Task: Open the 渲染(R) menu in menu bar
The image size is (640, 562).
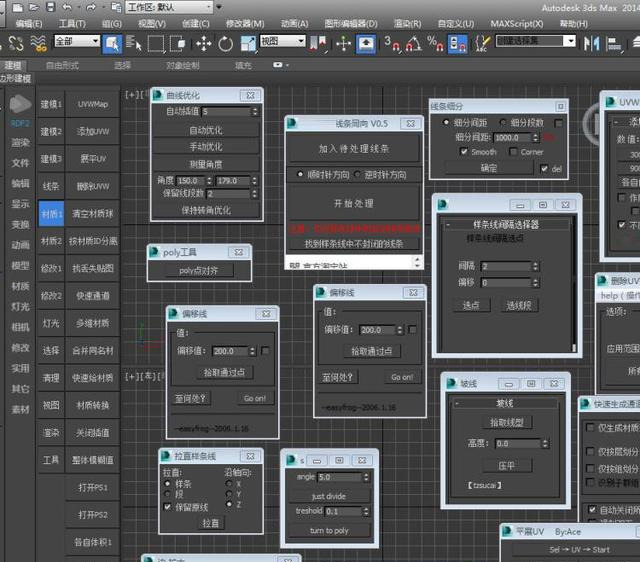Action: (407, 23)
